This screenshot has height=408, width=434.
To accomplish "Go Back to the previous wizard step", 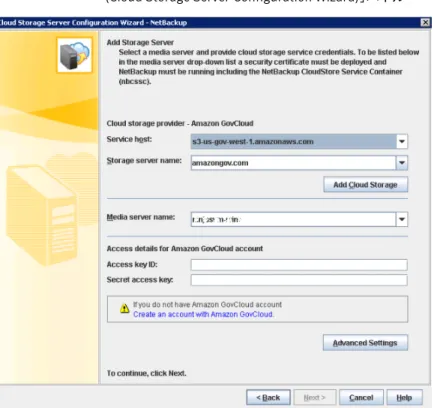I will coord(268,398).
